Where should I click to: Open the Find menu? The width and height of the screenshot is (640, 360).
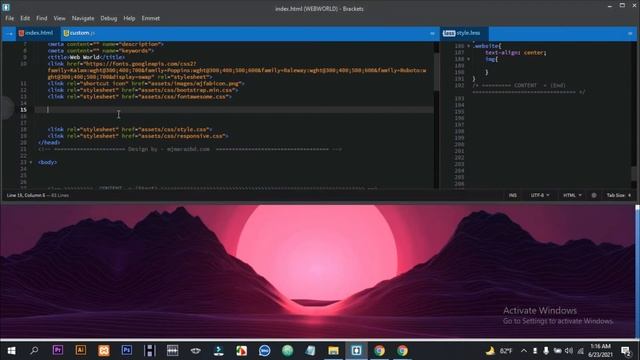[x=42, y=18]
